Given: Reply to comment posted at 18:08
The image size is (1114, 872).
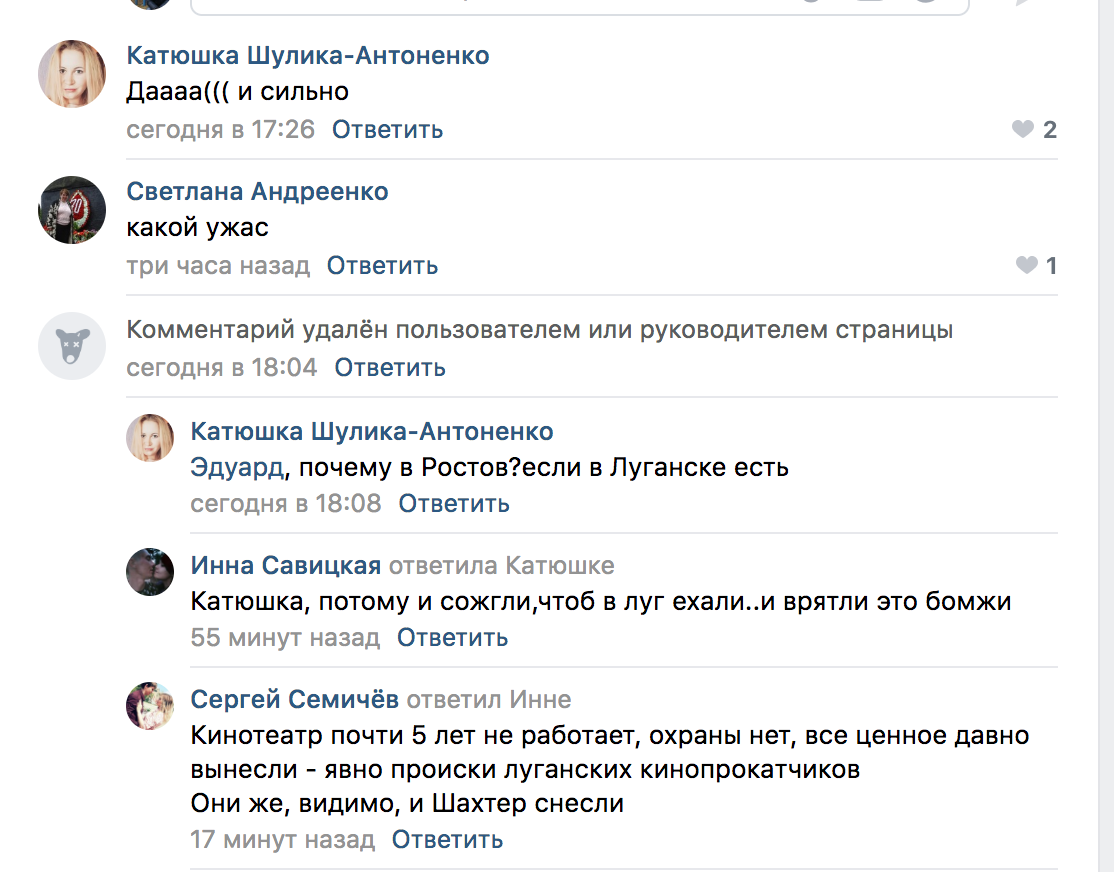Looking at the screenshot, I should [454, 503].
